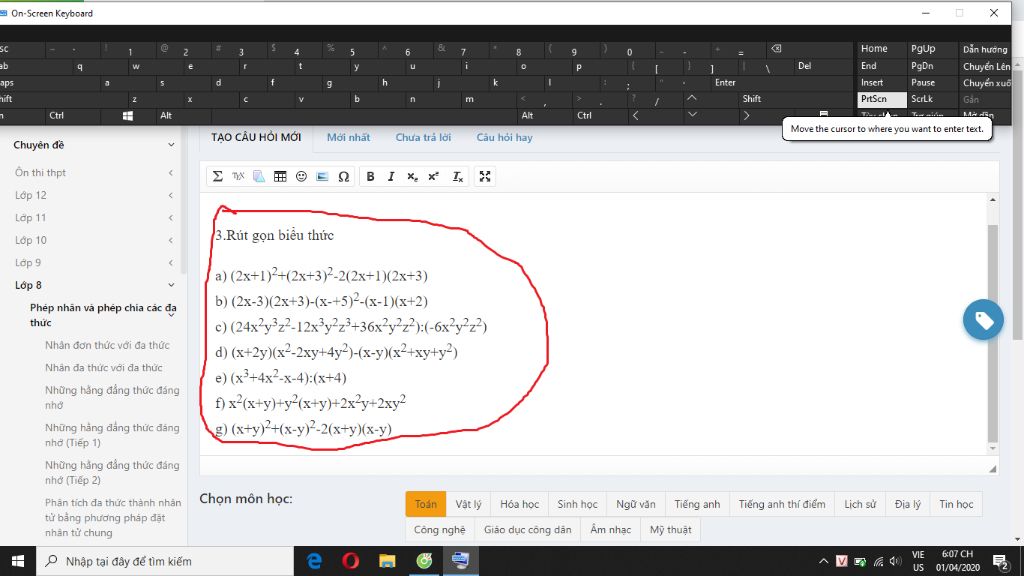1024x576 pixels.
Task: Open the volume control in system tray
Action: [x=895, y=561]
